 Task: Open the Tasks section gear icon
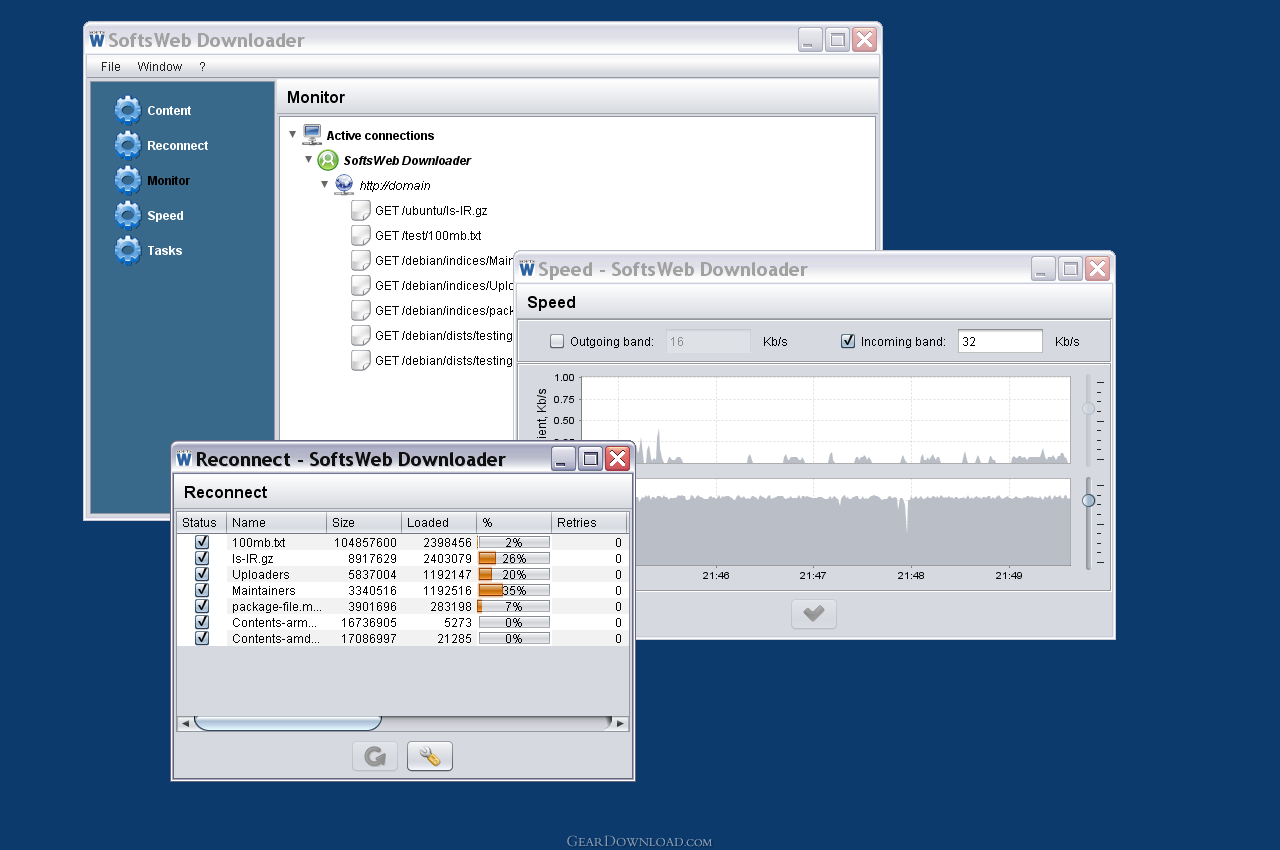point(128,250)
